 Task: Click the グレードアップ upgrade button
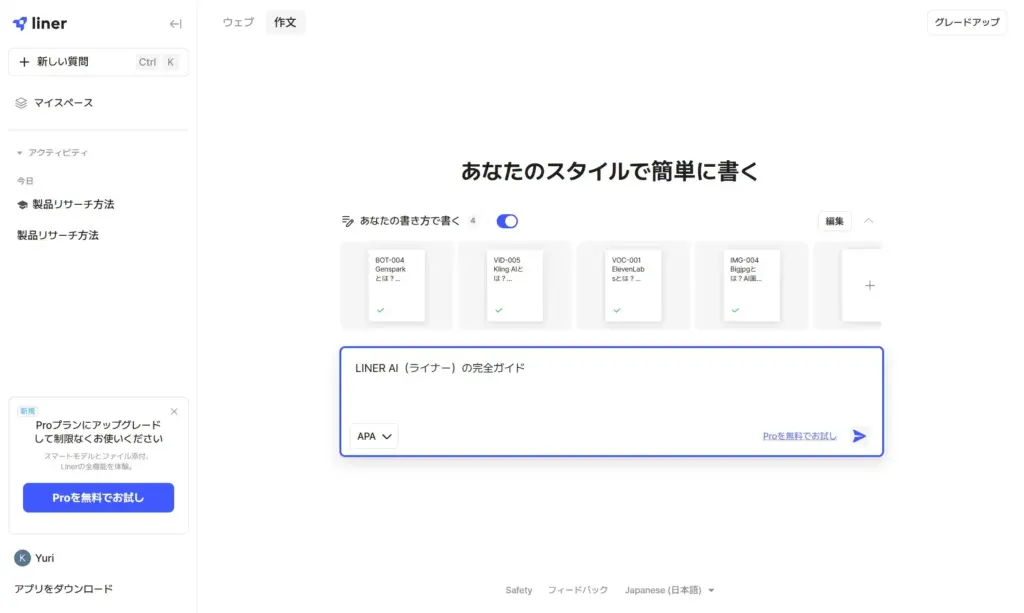[x=966, y=22]
